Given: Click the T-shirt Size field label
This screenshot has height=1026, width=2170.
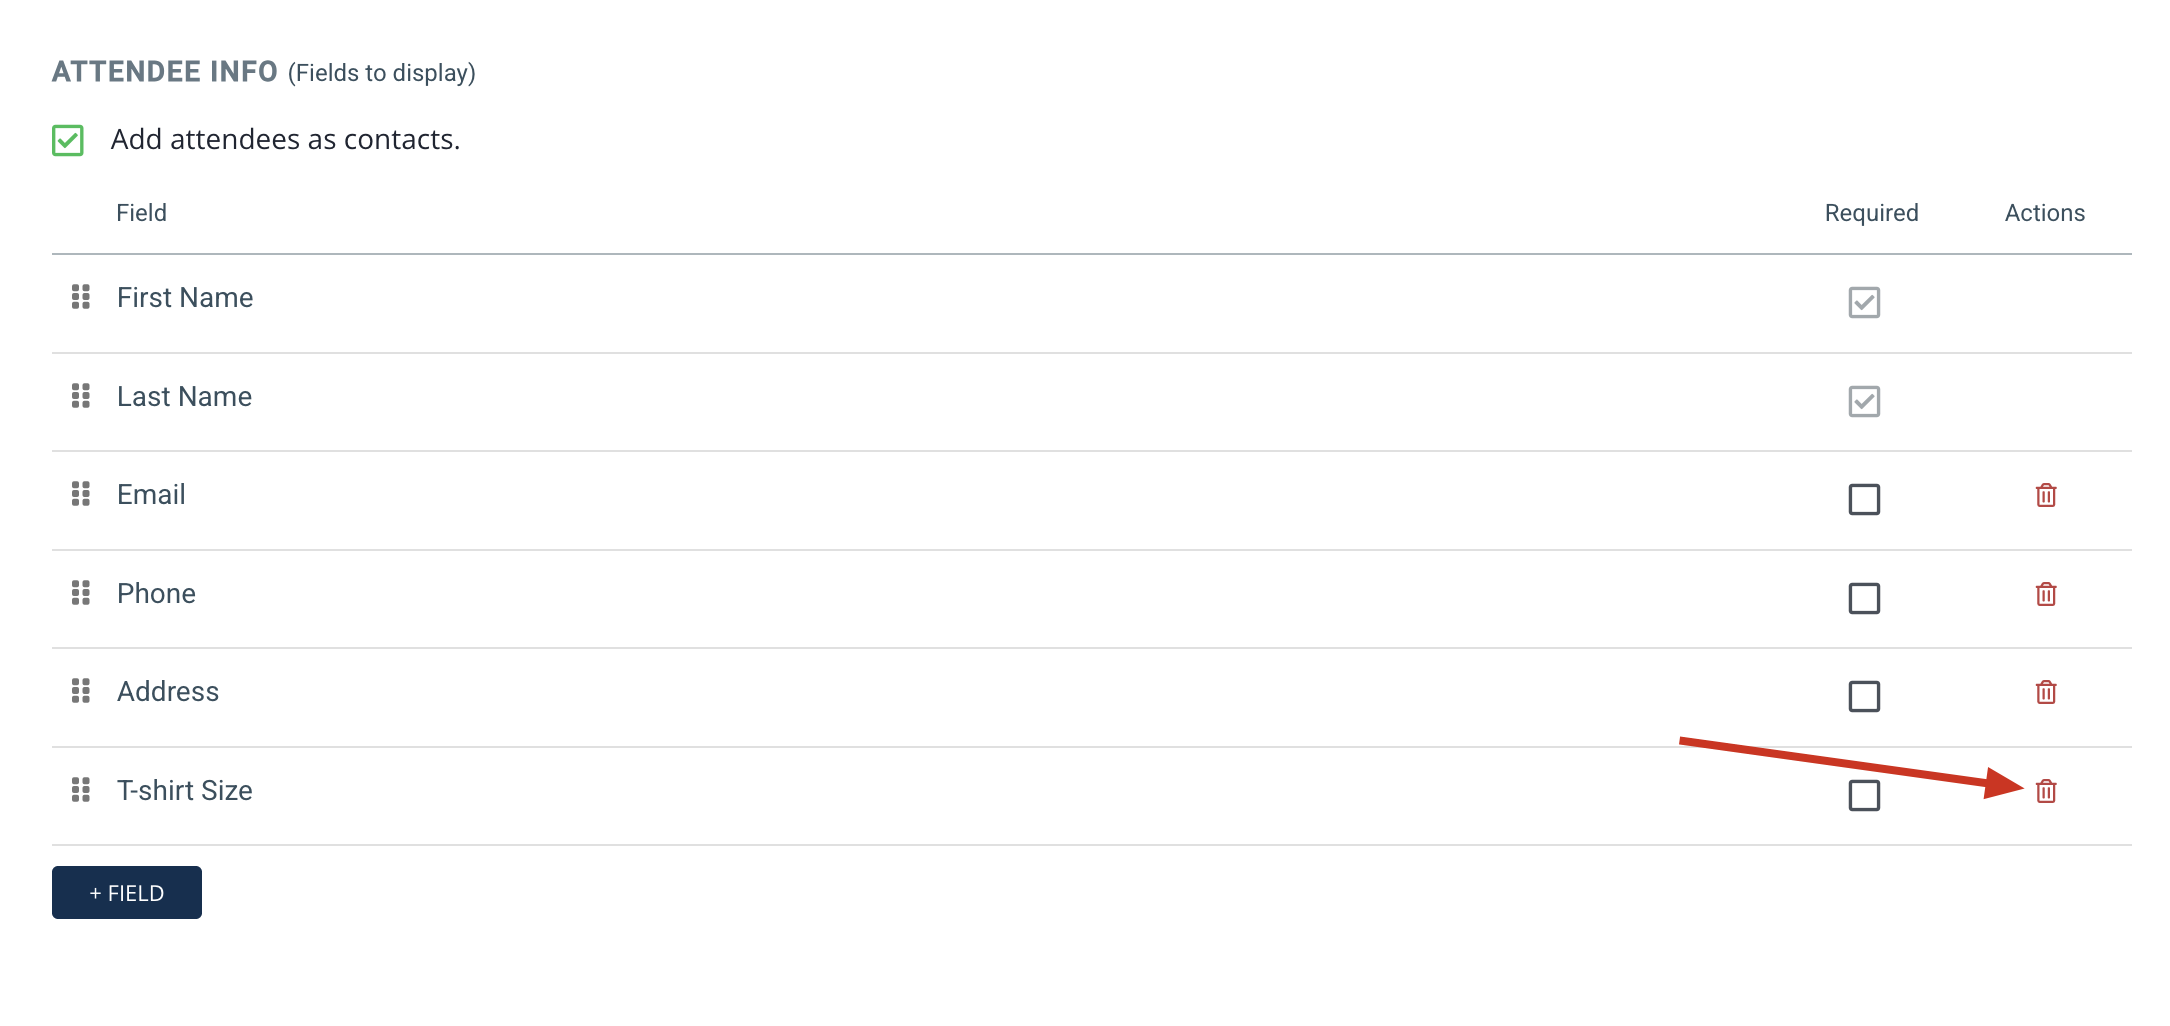Looking at the screenshot, I should [x=185, y=790].
